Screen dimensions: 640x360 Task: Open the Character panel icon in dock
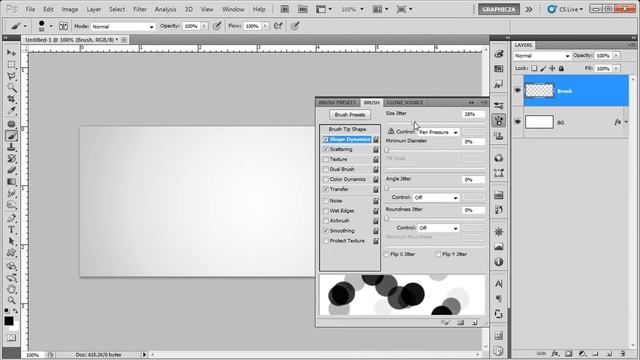(499, 283)
